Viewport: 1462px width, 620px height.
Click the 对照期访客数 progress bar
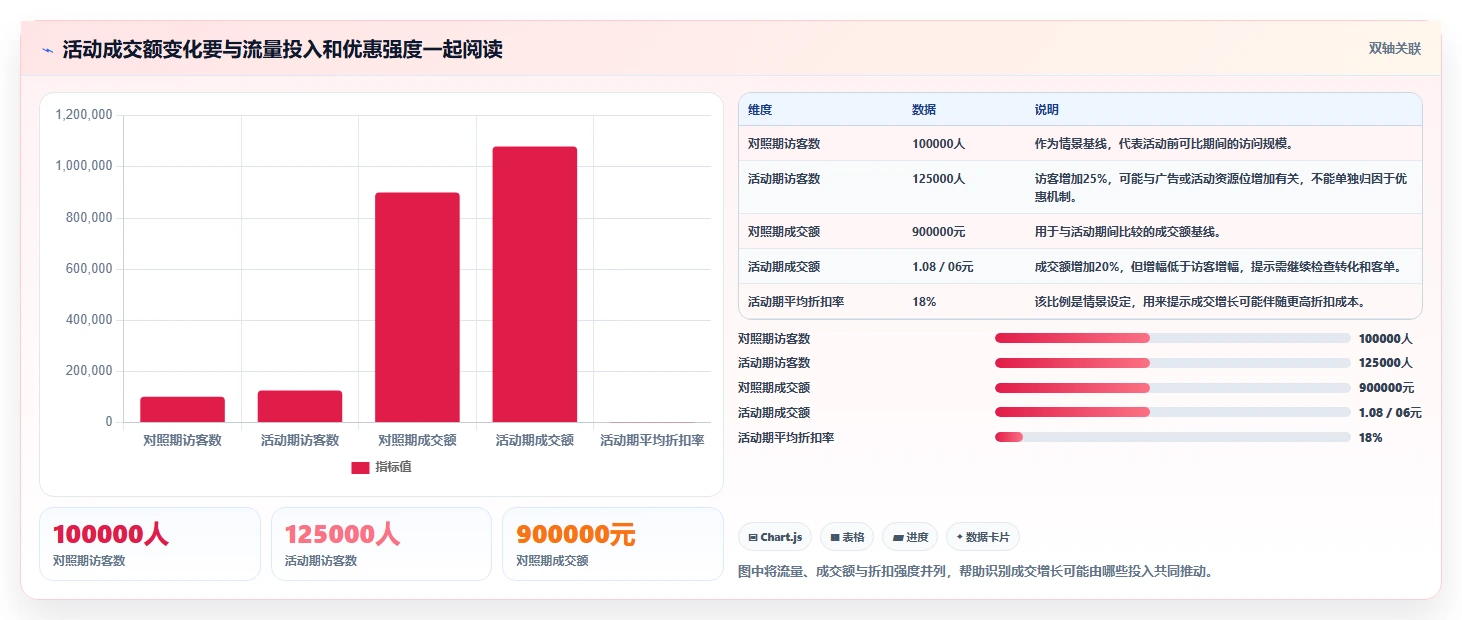click(1173, 338)
